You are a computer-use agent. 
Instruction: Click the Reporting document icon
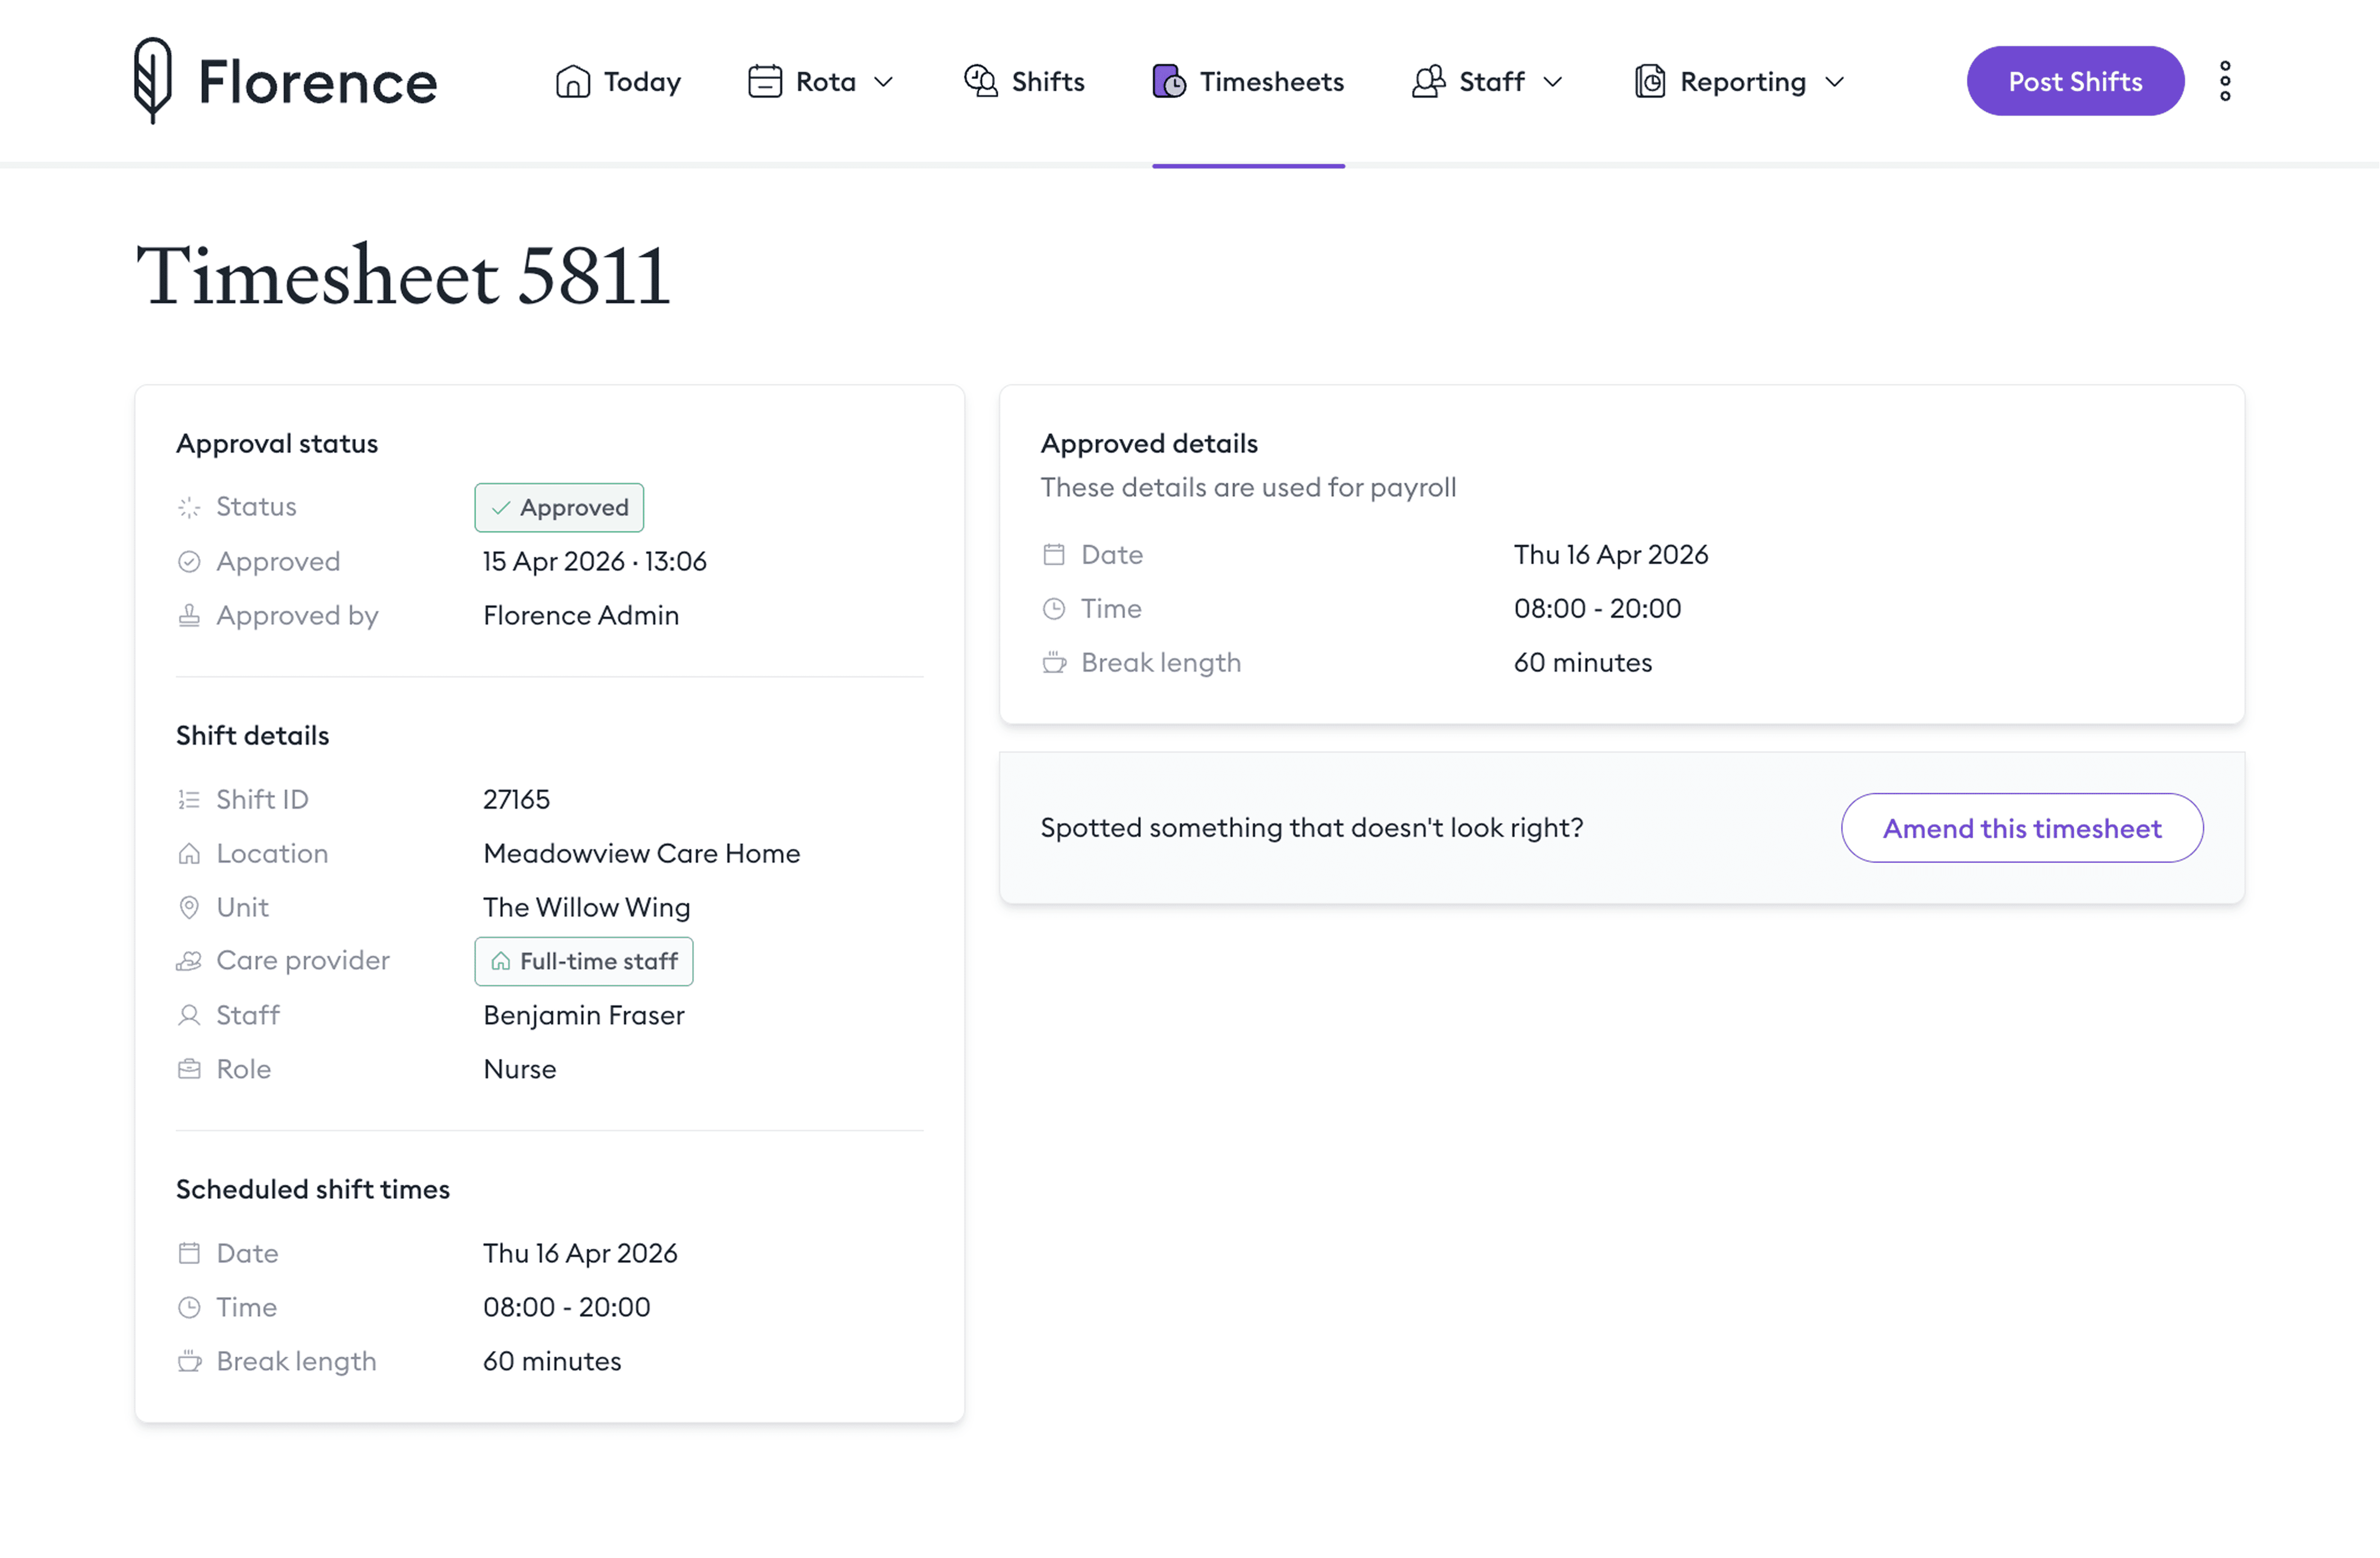(x=1650, y=81)
